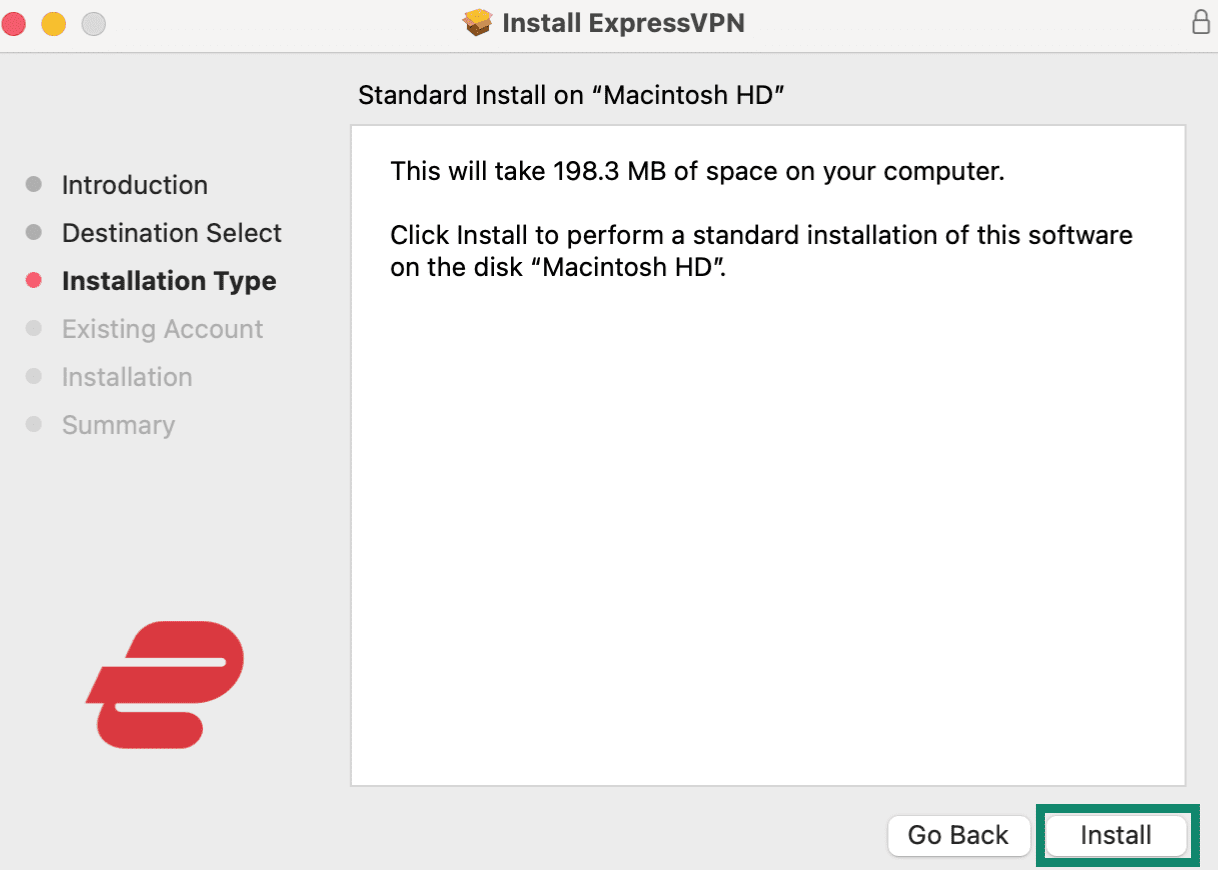Click the Installation step label
This screenshot has width=1218, height=870.
coord(127,377)
